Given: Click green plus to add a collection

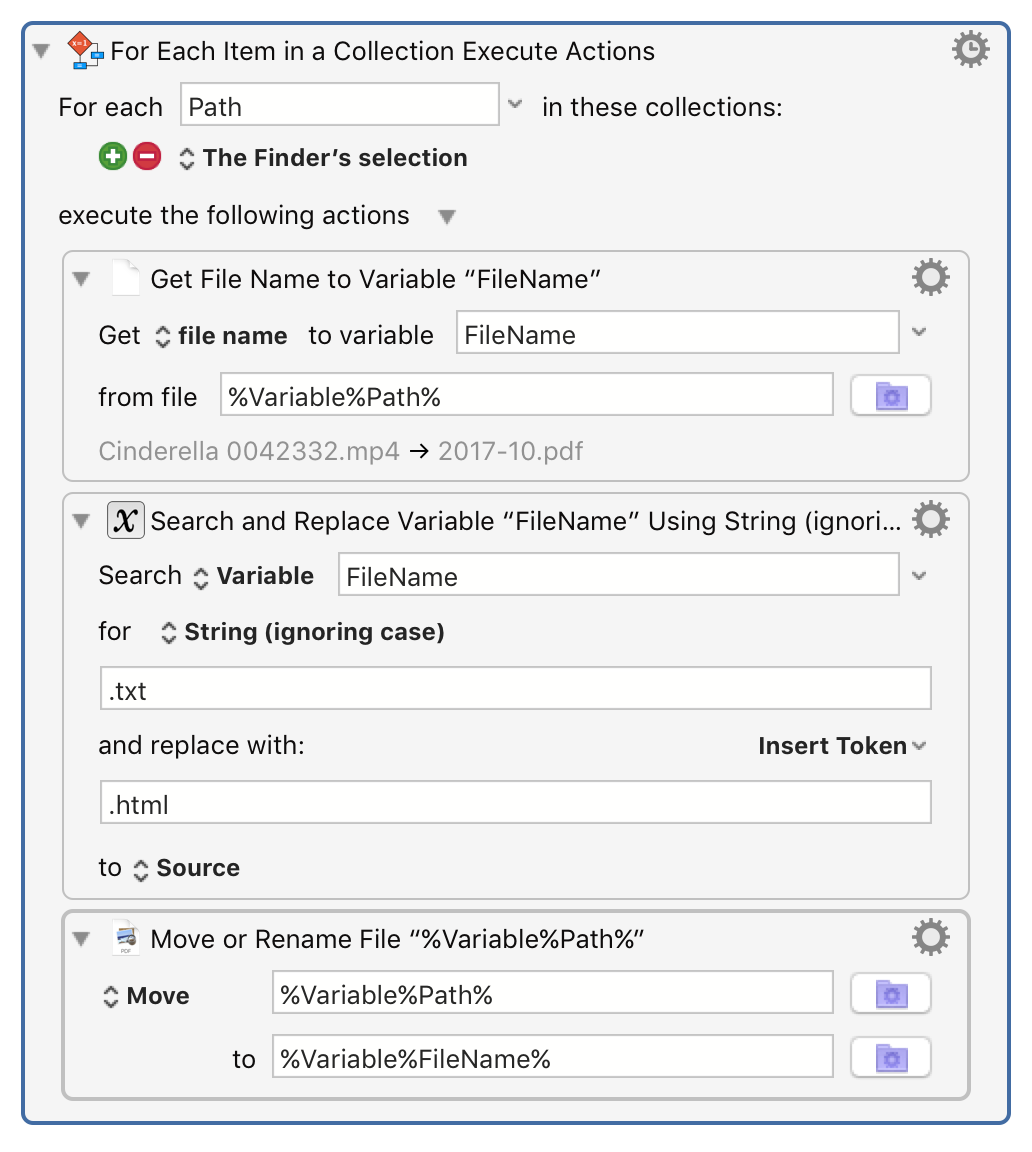Looking at the screenshot, I should pos(113,157).
